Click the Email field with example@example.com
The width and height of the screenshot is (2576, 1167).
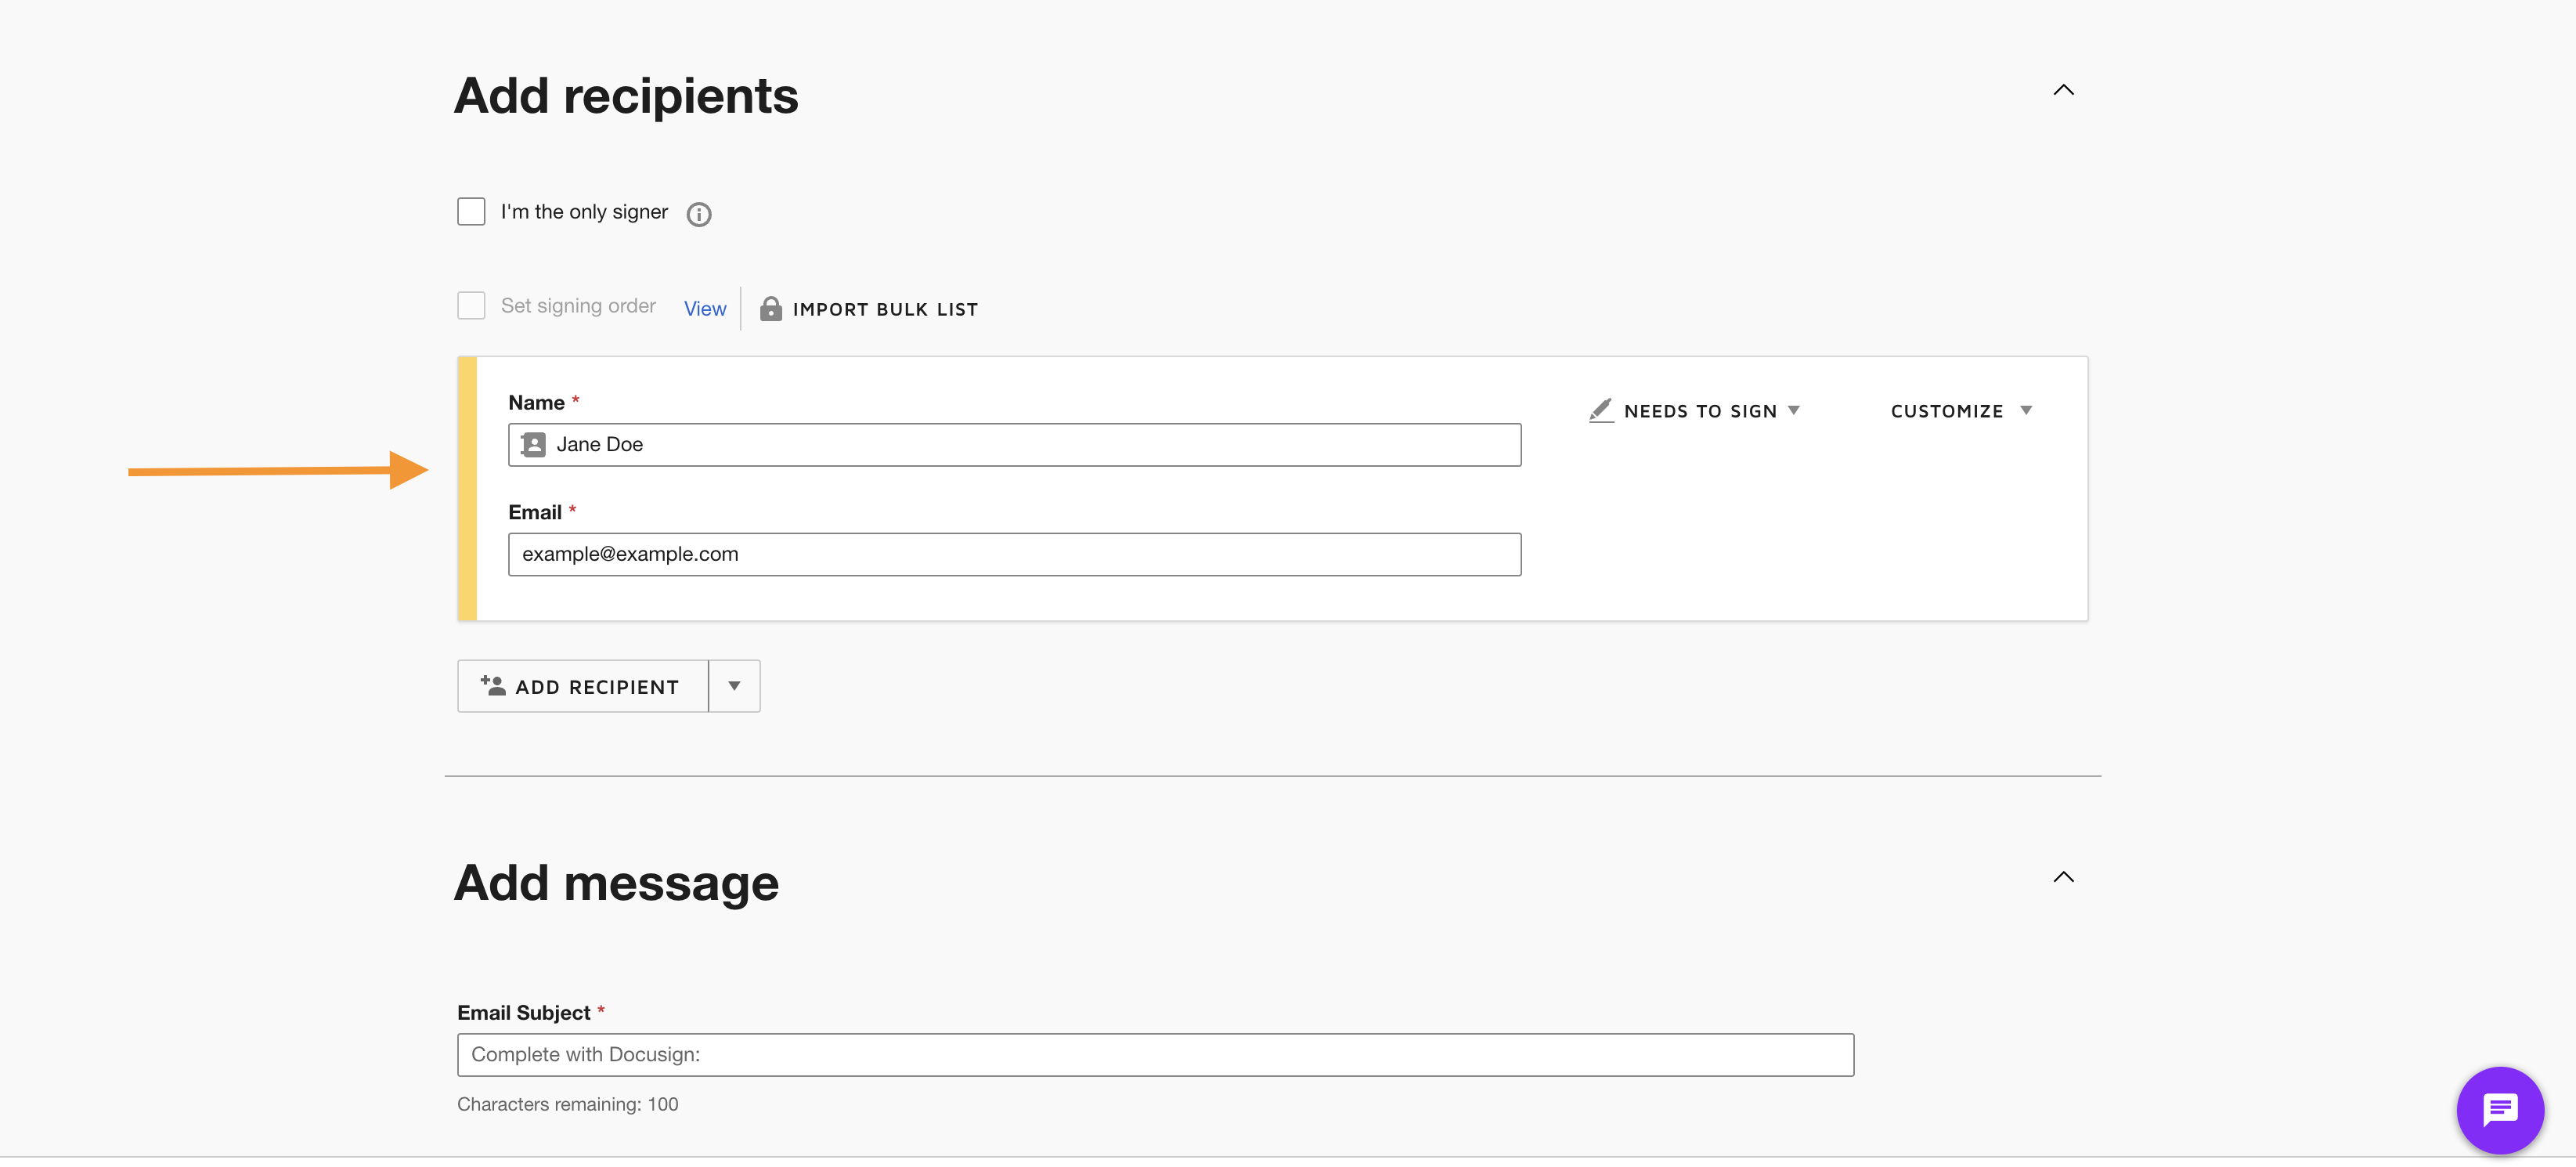coord(1014,555)
